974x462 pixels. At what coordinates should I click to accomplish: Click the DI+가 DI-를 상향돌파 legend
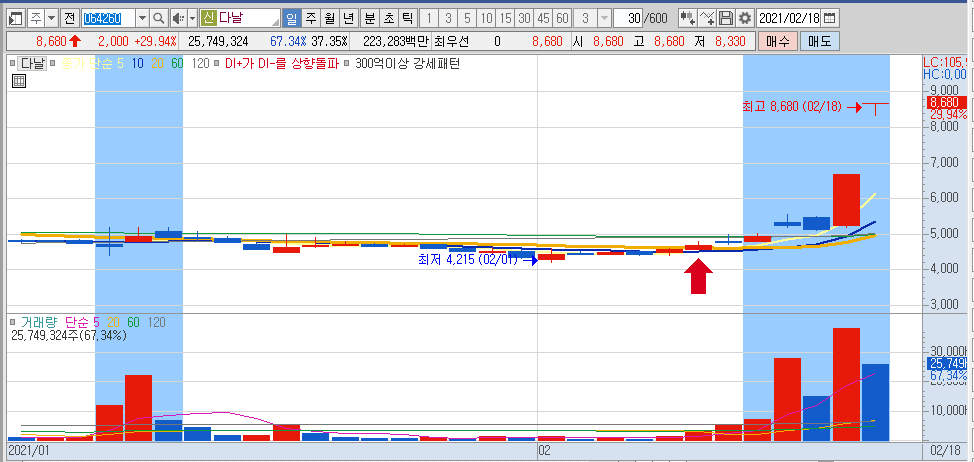coord(280,63)
